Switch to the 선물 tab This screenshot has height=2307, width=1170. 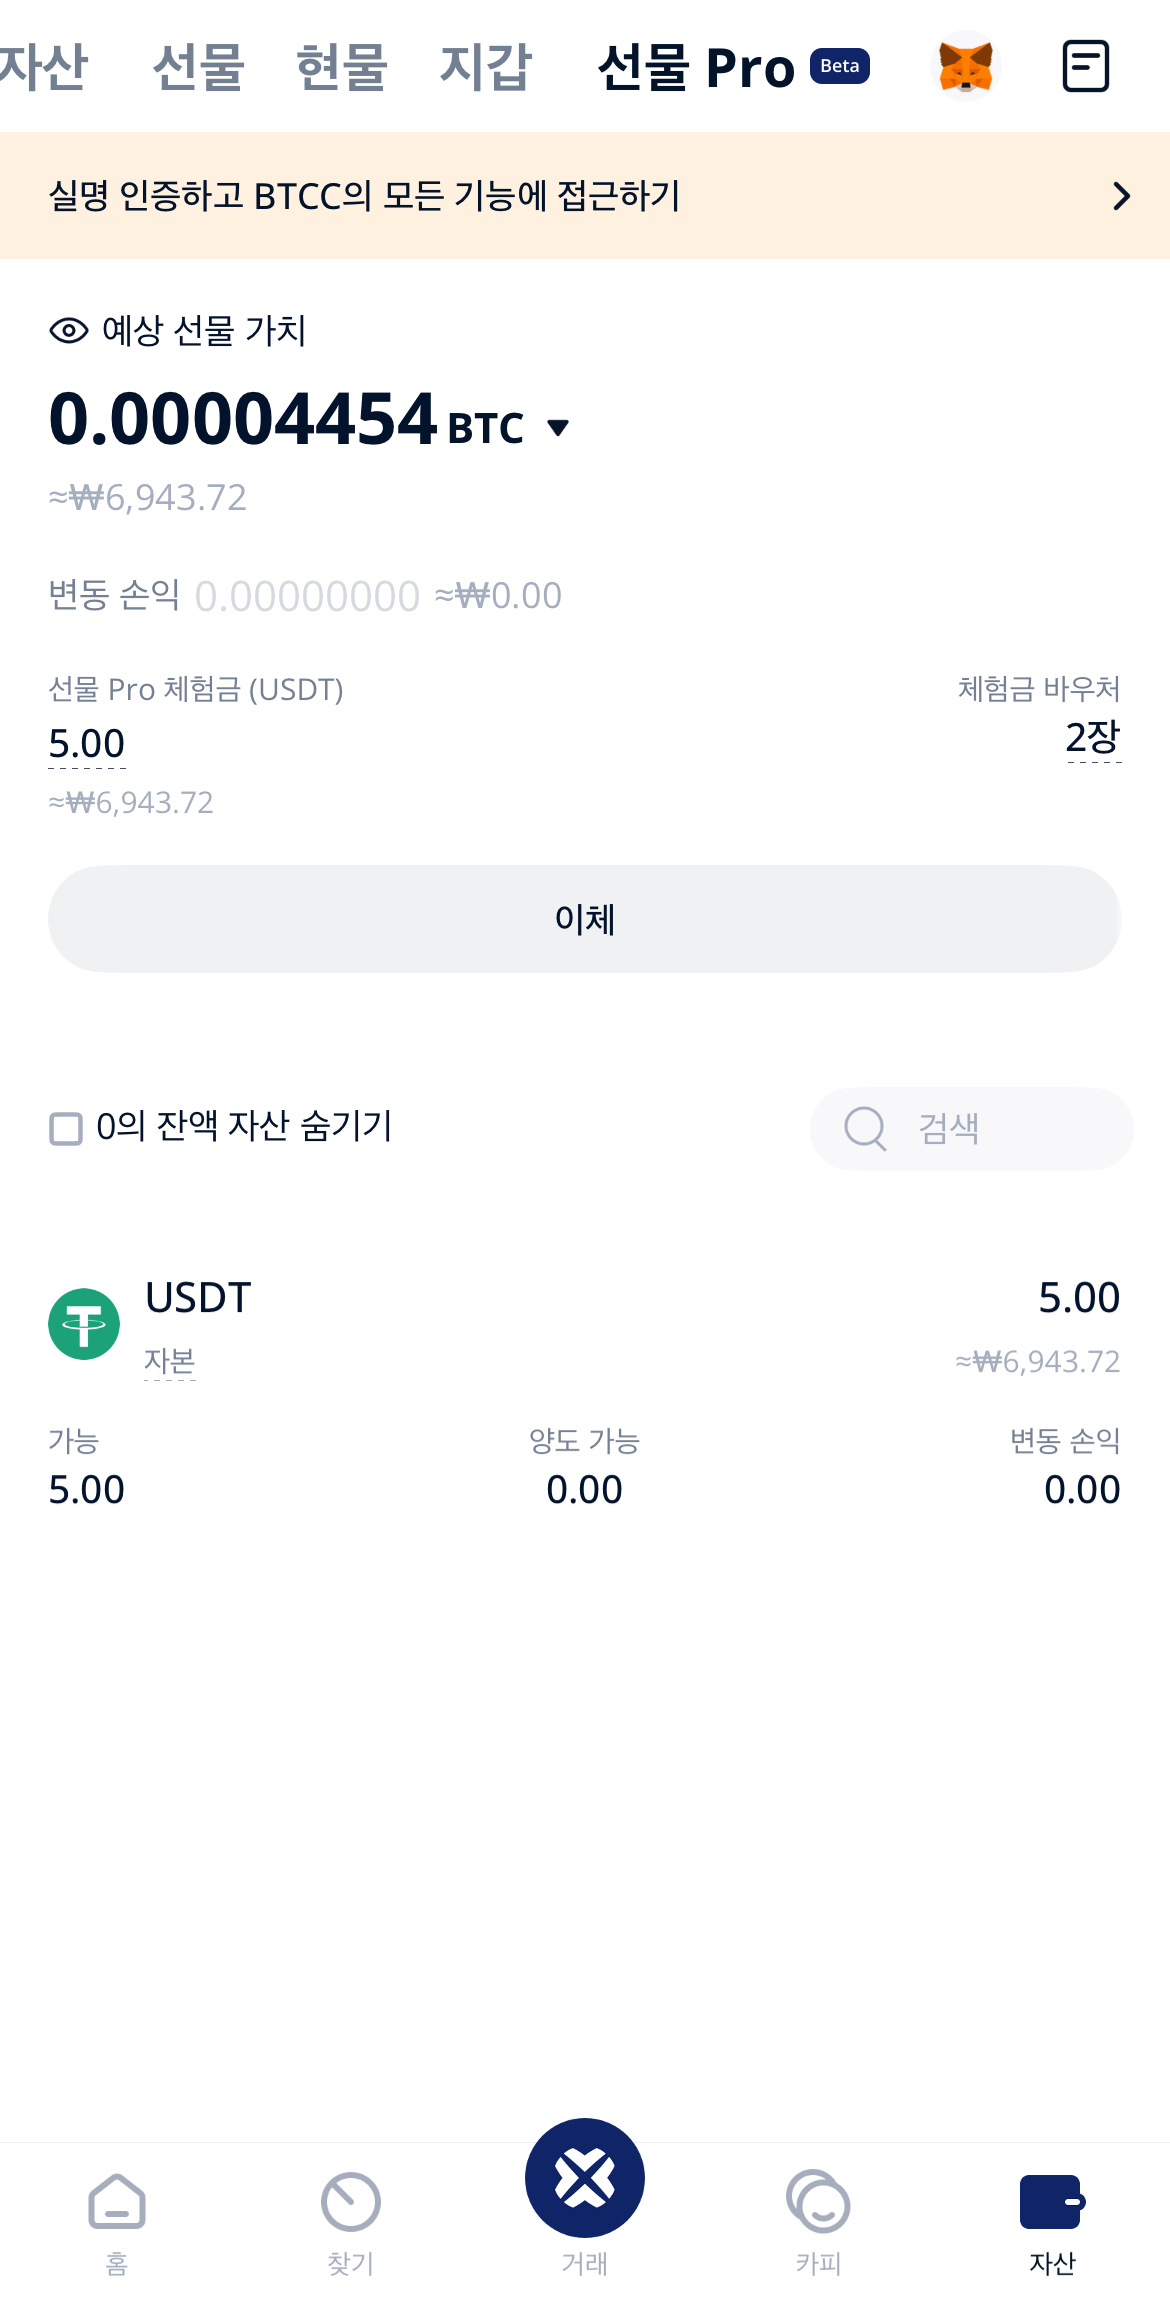[198, 68]
